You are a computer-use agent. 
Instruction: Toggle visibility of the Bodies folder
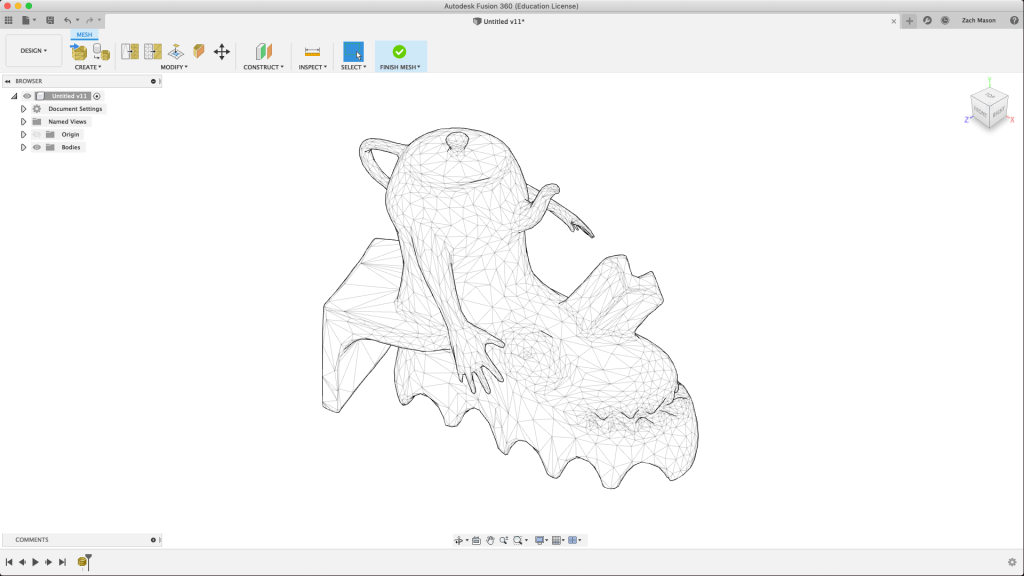(x=37, y=147)
